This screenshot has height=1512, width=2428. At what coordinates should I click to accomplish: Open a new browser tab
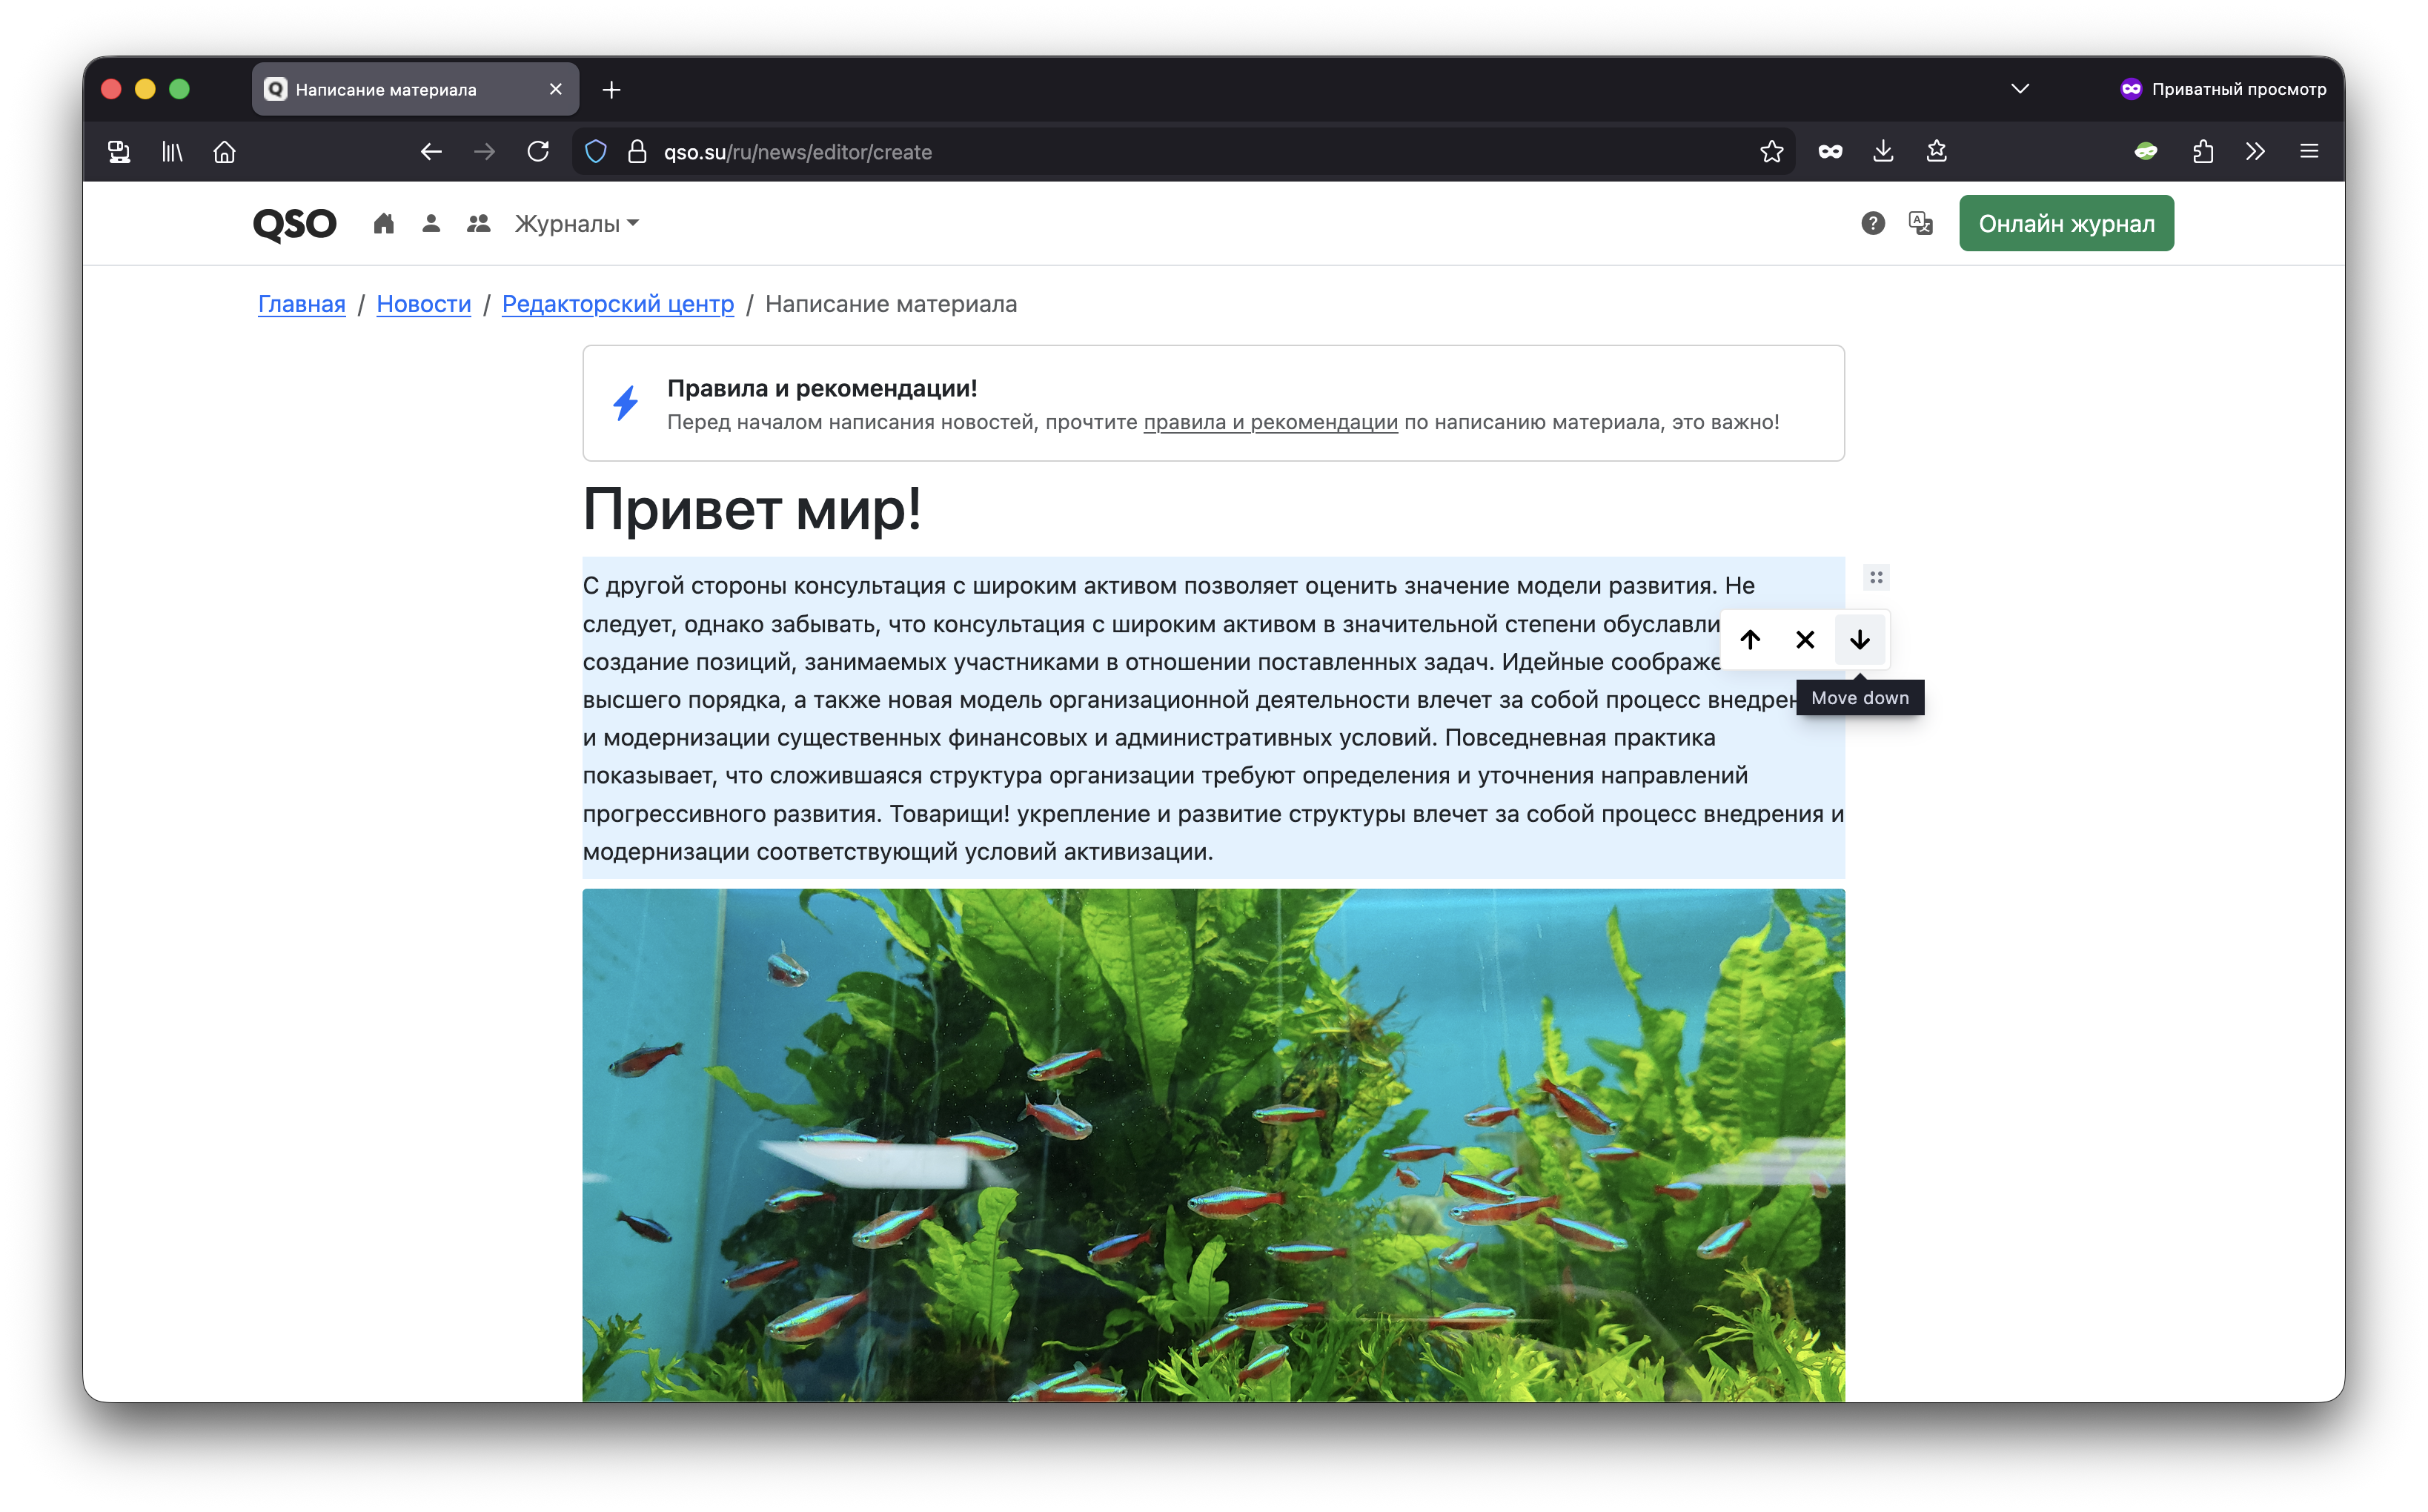click(x=611, y=90)
